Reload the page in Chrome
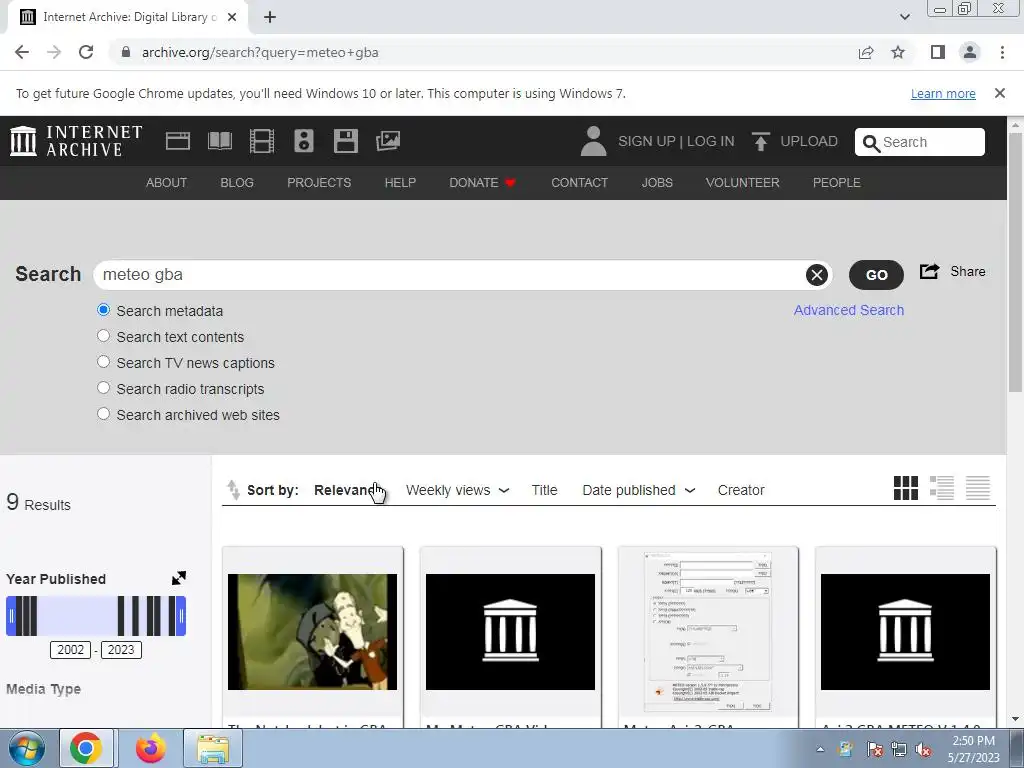Screen dimensions: 1024x768 (x=86, y=52)
